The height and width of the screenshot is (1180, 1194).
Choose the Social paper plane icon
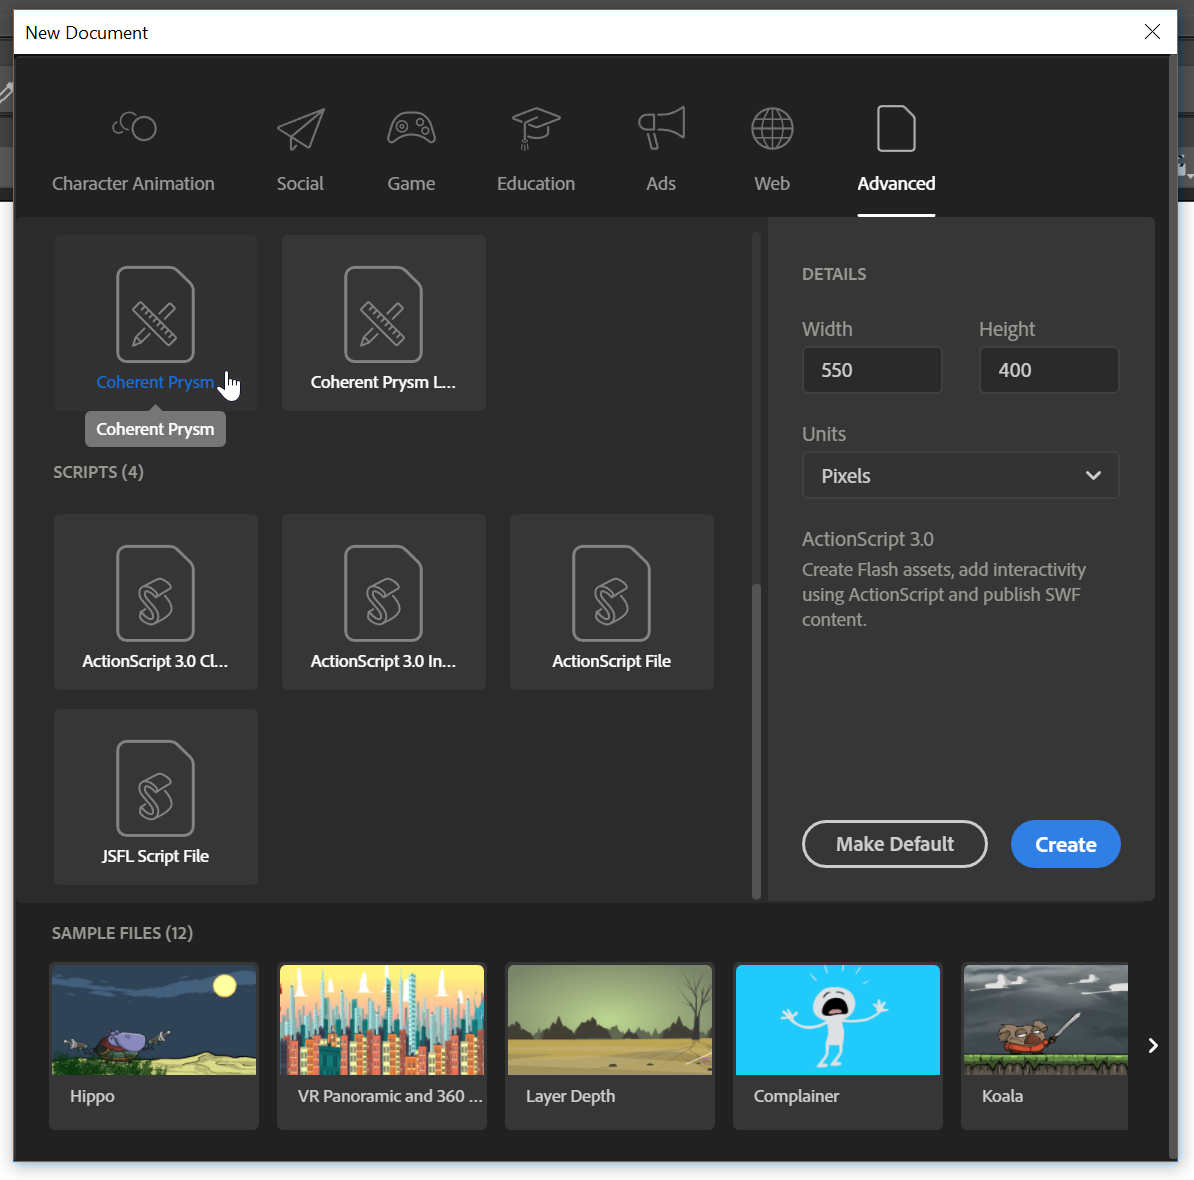301,128
